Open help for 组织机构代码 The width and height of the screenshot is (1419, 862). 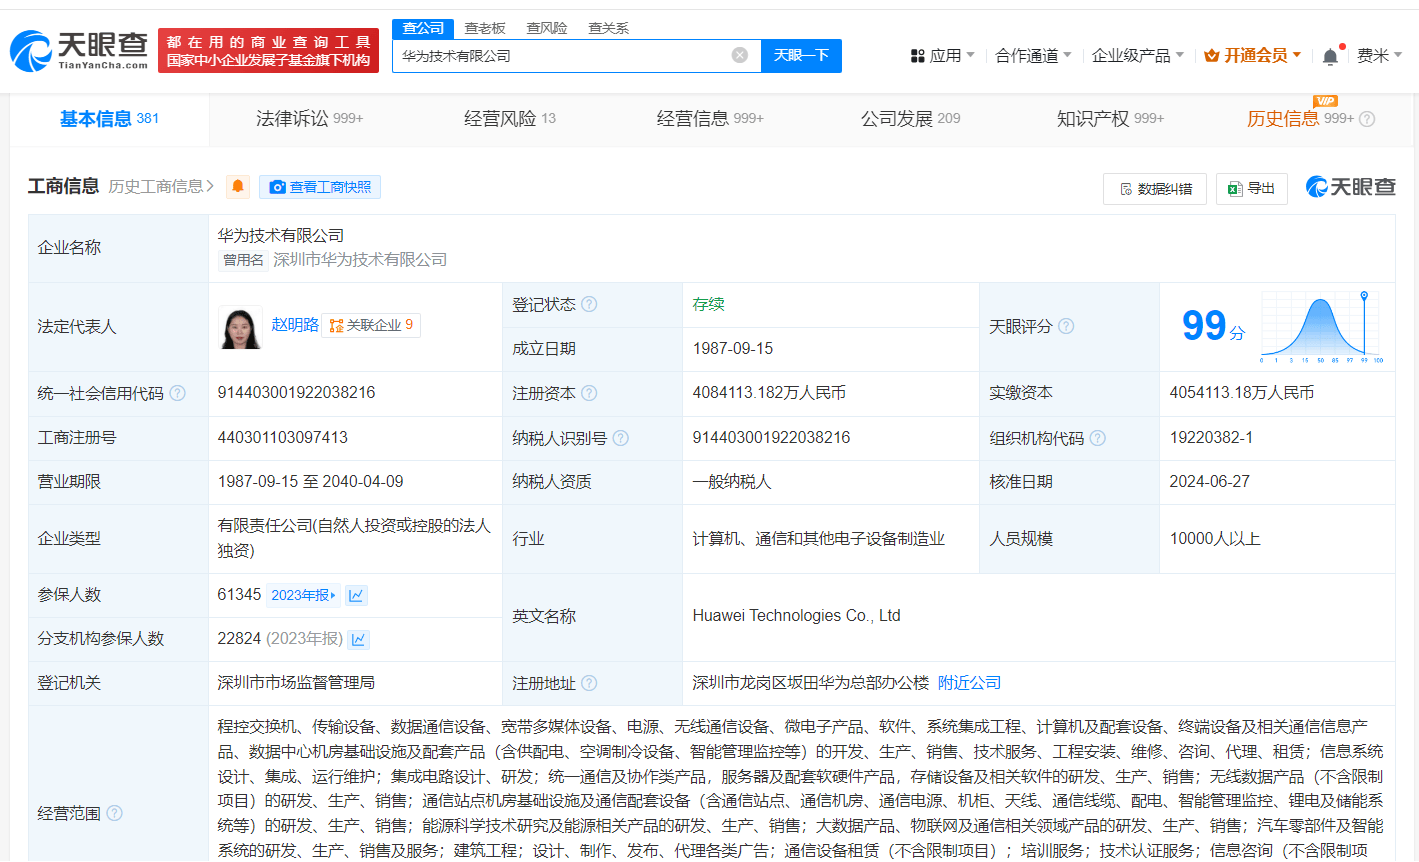[1097, 438]
